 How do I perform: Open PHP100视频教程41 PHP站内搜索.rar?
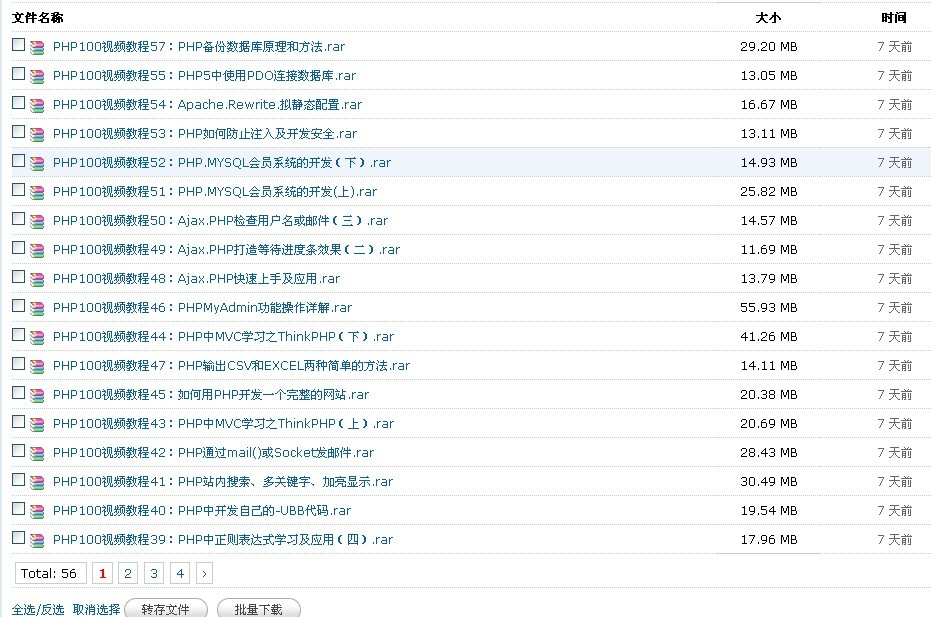tap(223, 482)
